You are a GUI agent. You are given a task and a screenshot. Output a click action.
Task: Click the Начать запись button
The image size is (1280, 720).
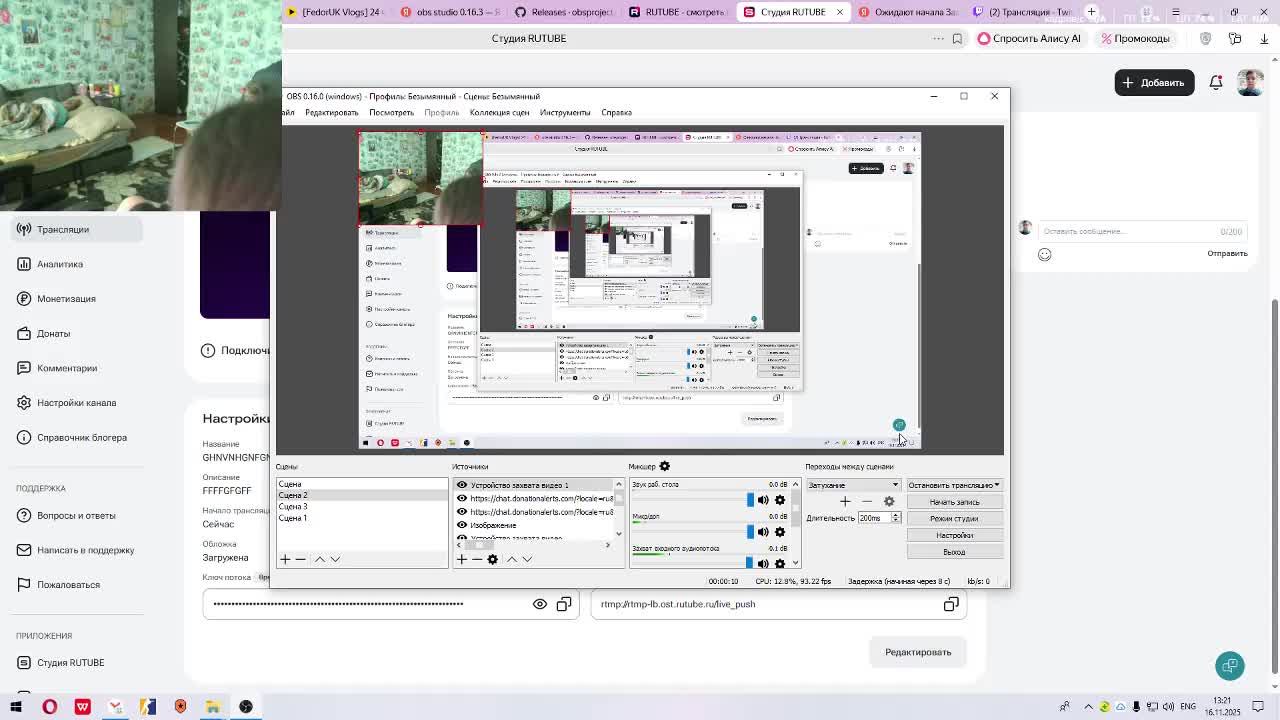pyautogui.click(x=954, y=502)
